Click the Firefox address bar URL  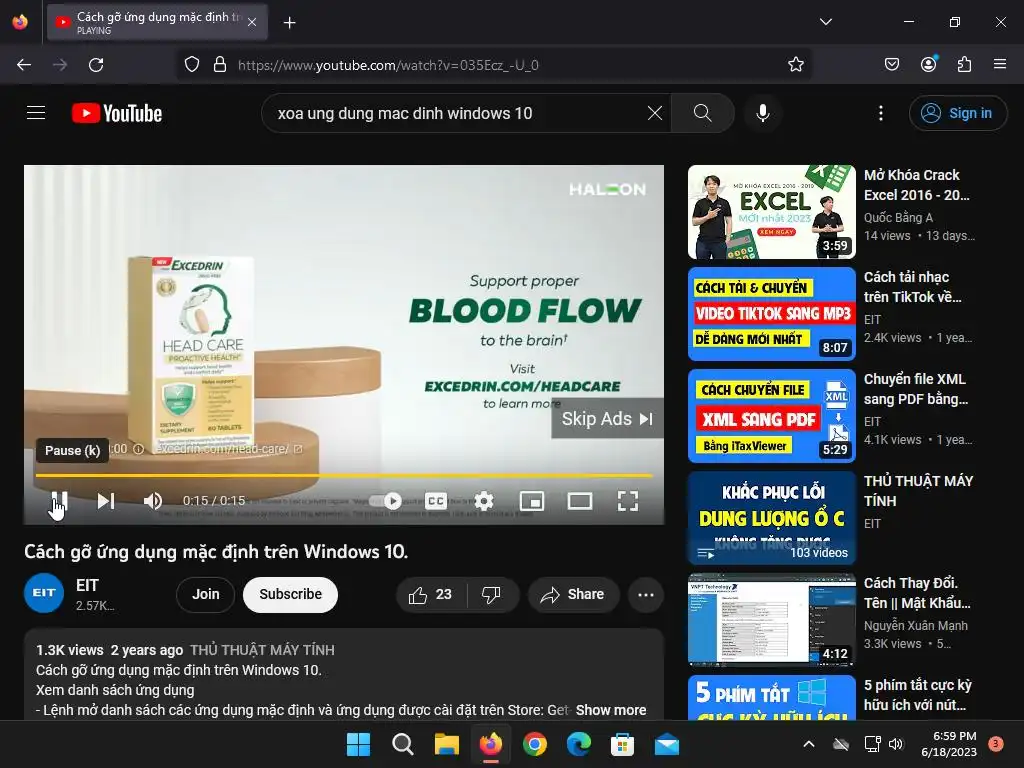[388, 65]
